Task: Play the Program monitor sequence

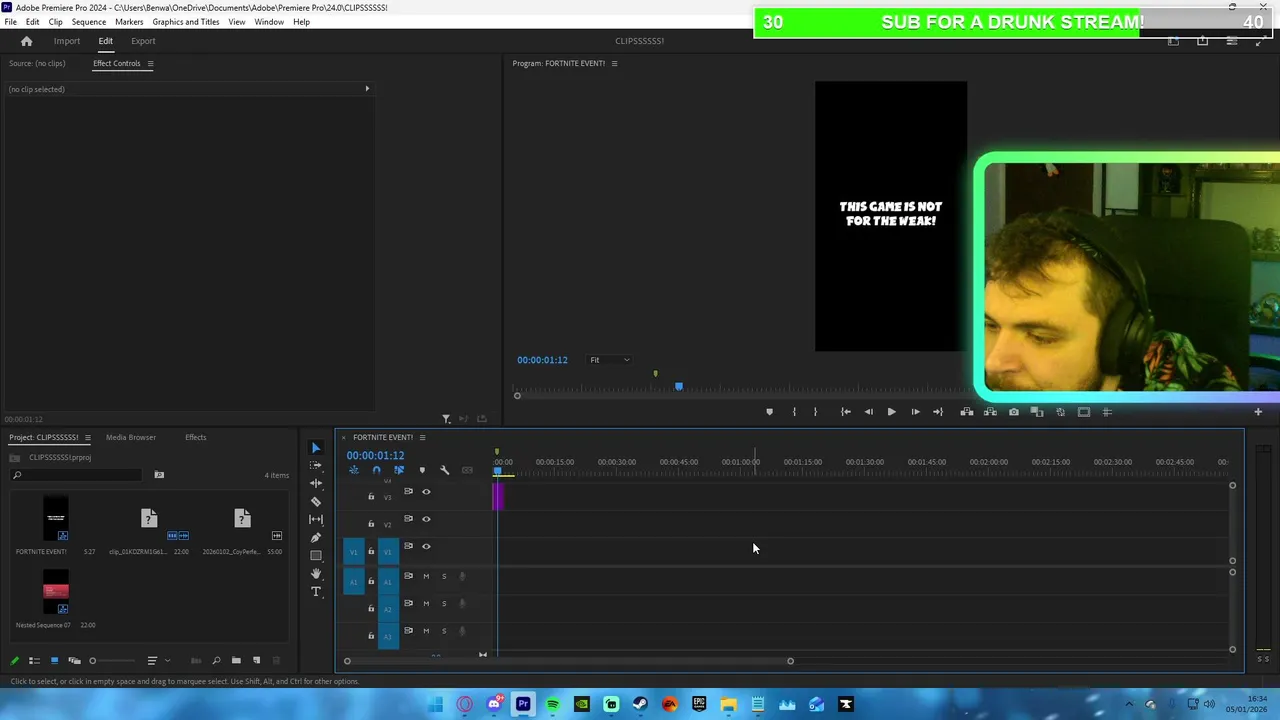Action: [x=891, y=412]
